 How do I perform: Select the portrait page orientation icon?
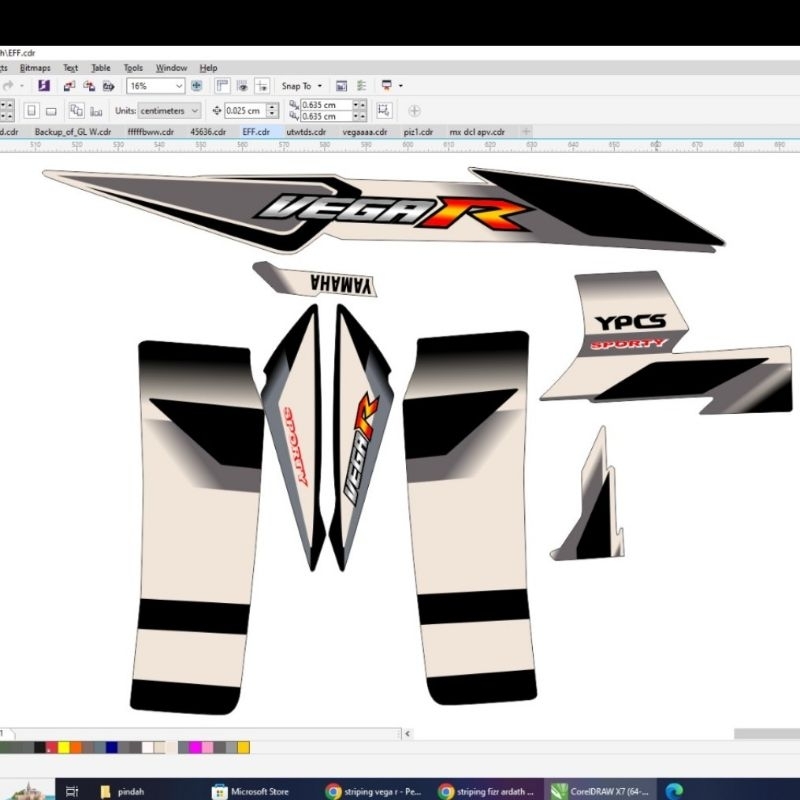pyautogui.click(x=31, y=110)
